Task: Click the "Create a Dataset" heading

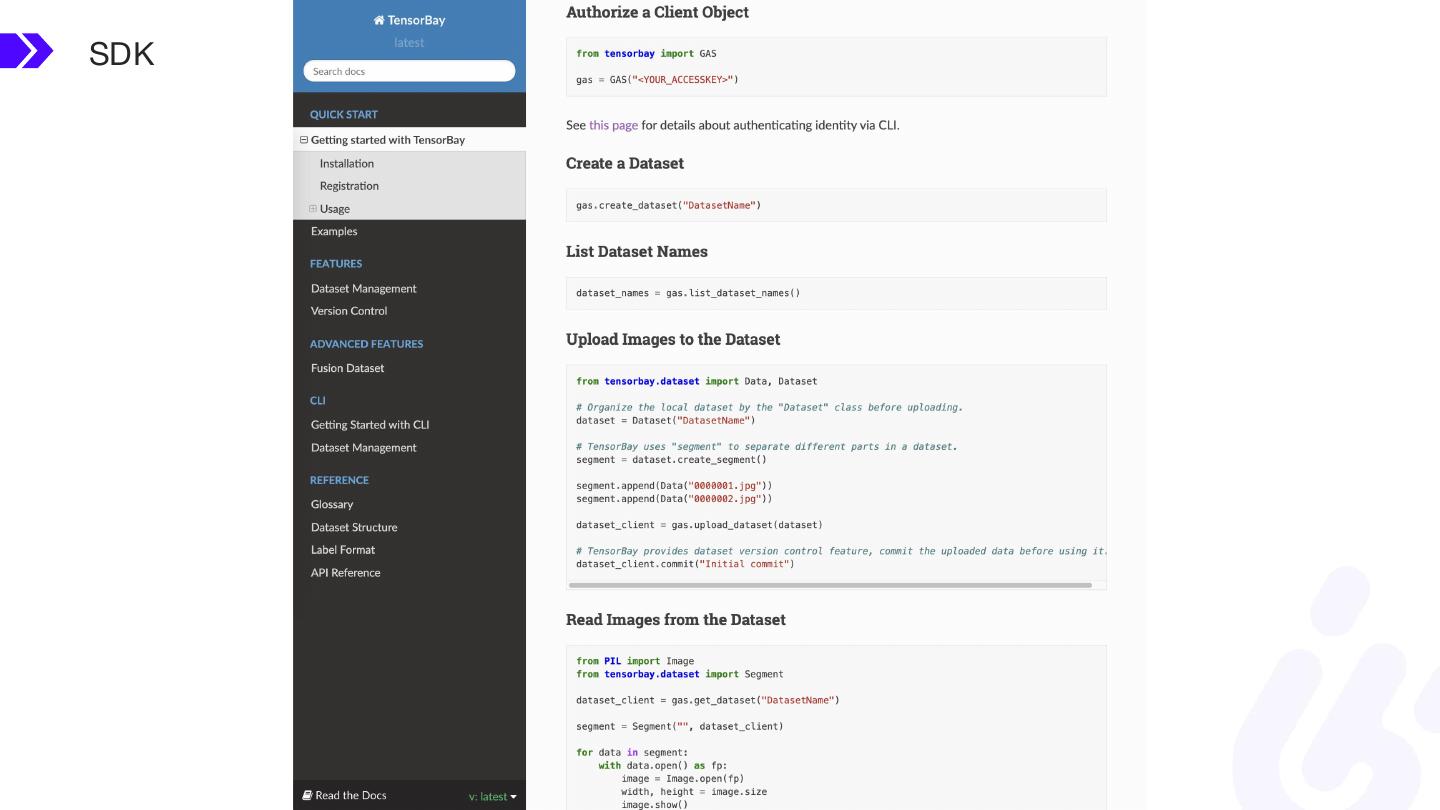Action: 625,163
